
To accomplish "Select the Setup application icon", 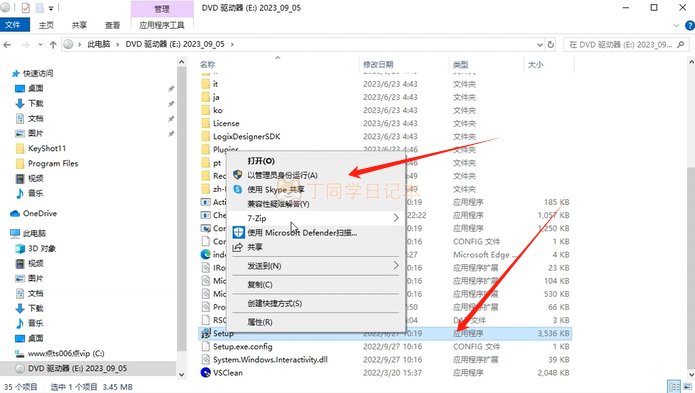I will click(206, 334).
